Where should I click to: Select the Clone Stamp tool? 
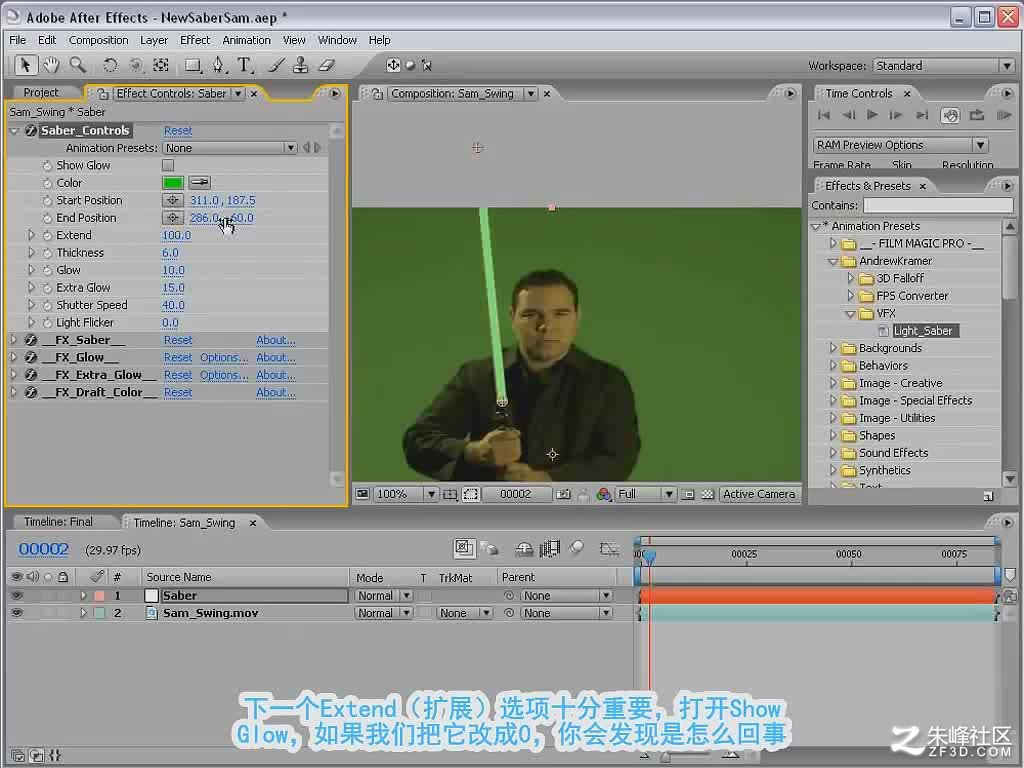click(x=300, y=65)
